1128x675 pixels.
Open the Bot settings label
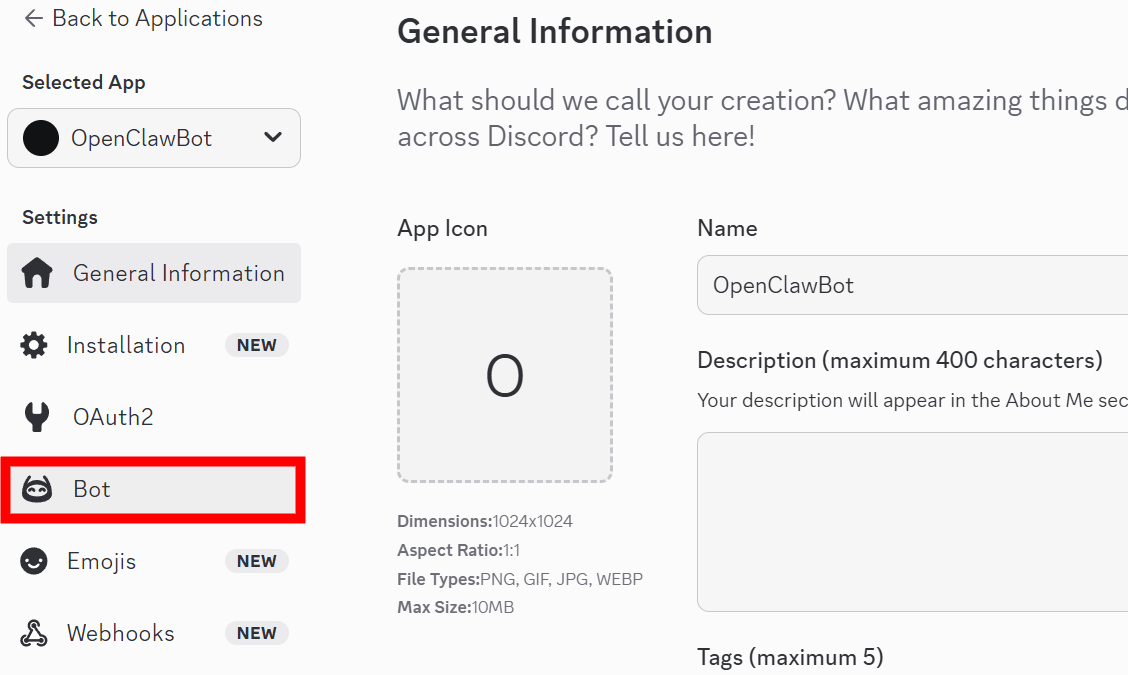92,489
